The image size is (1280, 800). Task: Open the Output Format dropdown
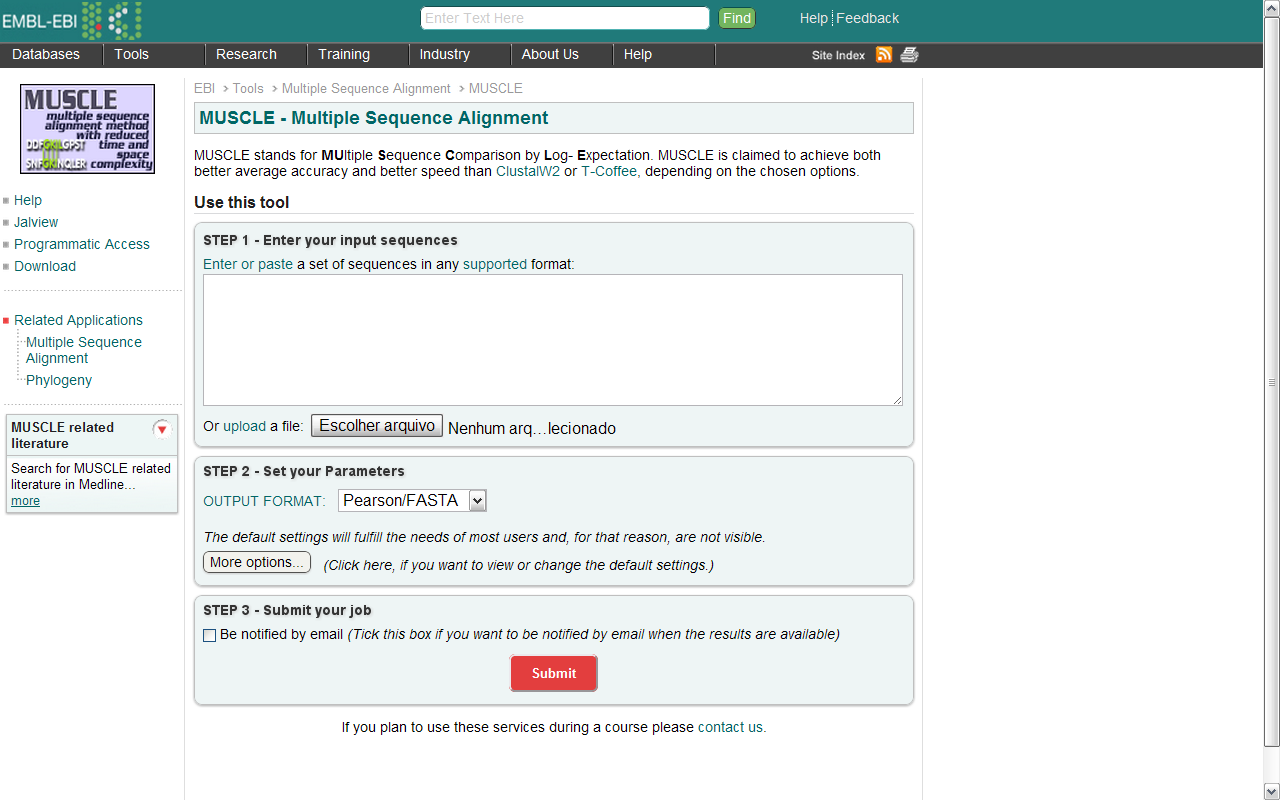pyautogui.click(x=412, y=501)
